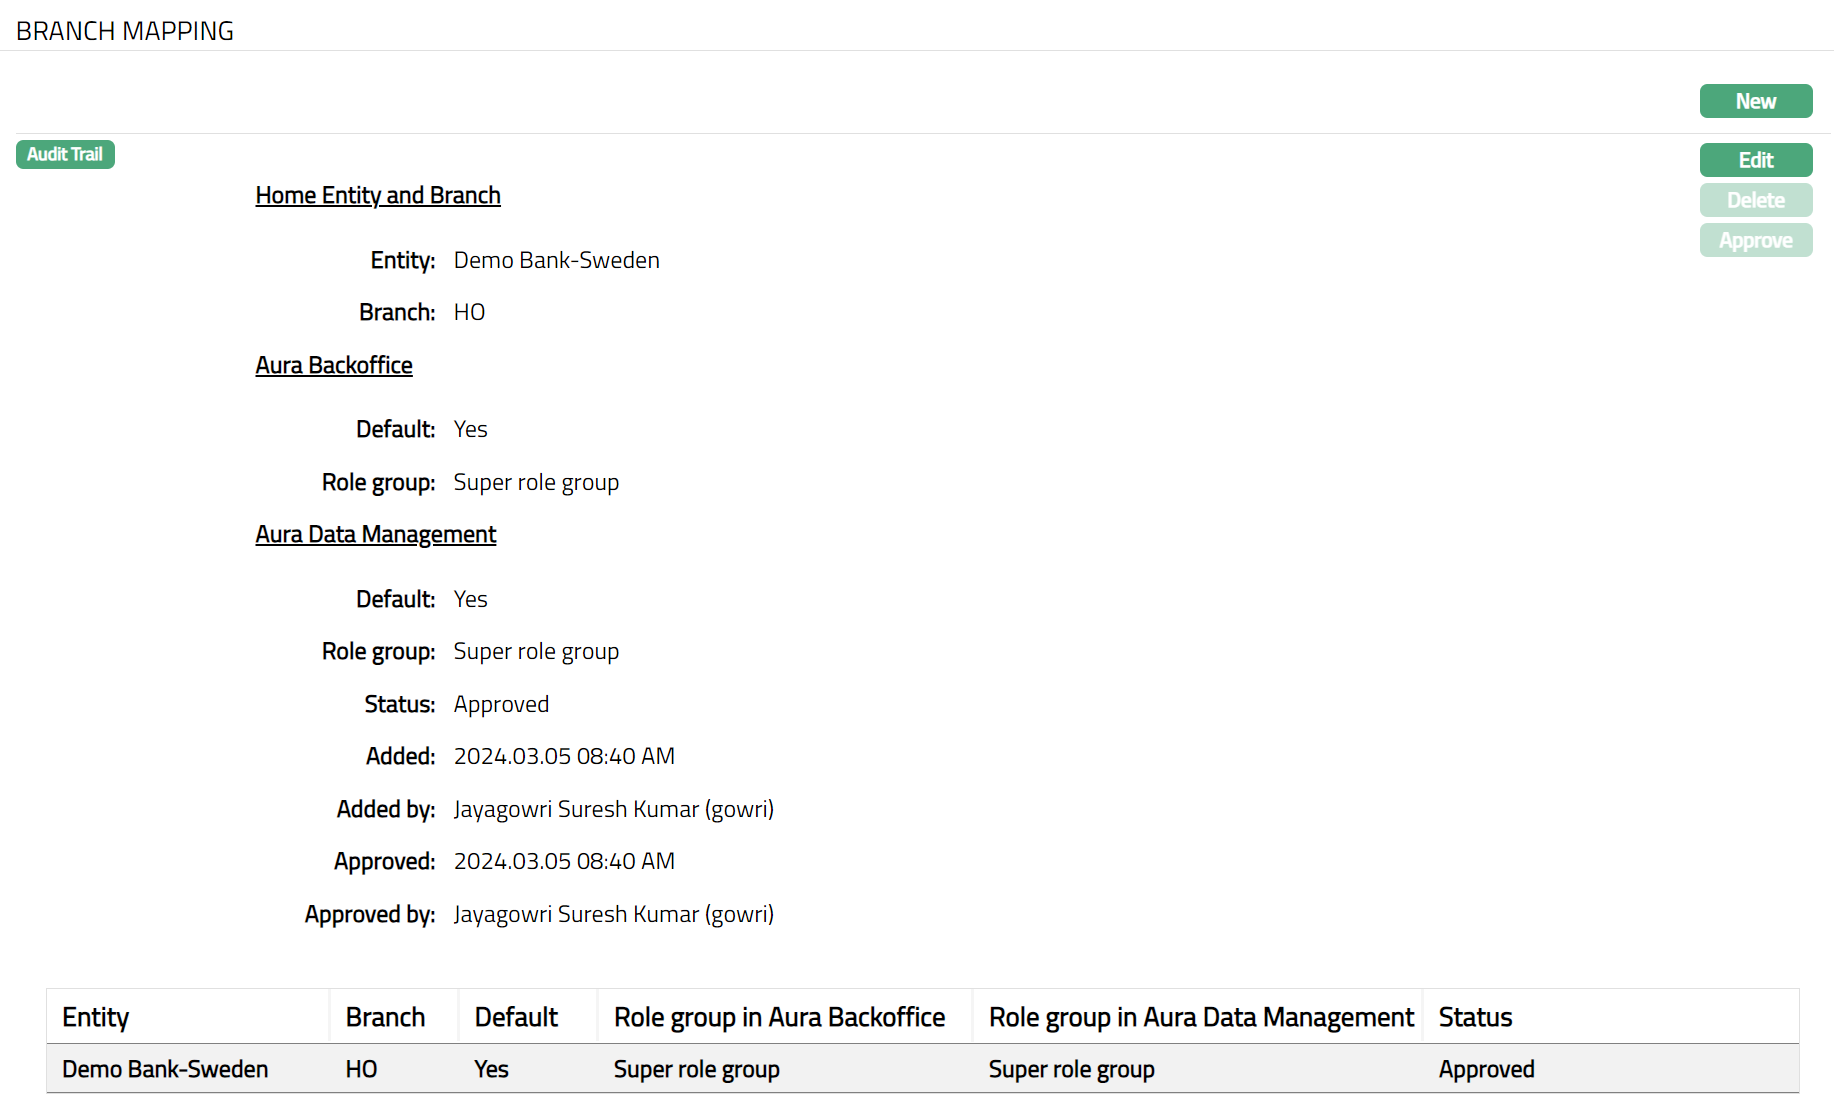Viewport: 1834px width, 1104px height.
Task: Select the Demo Bank-Sweden table row cell
Action: click(x=165, y=1069)
